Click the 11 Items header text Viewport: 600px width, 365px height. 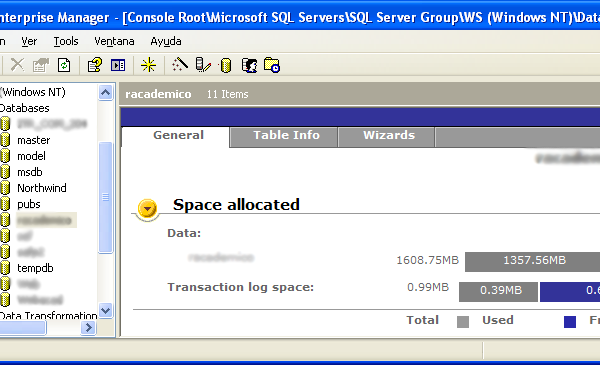[227, 94]
